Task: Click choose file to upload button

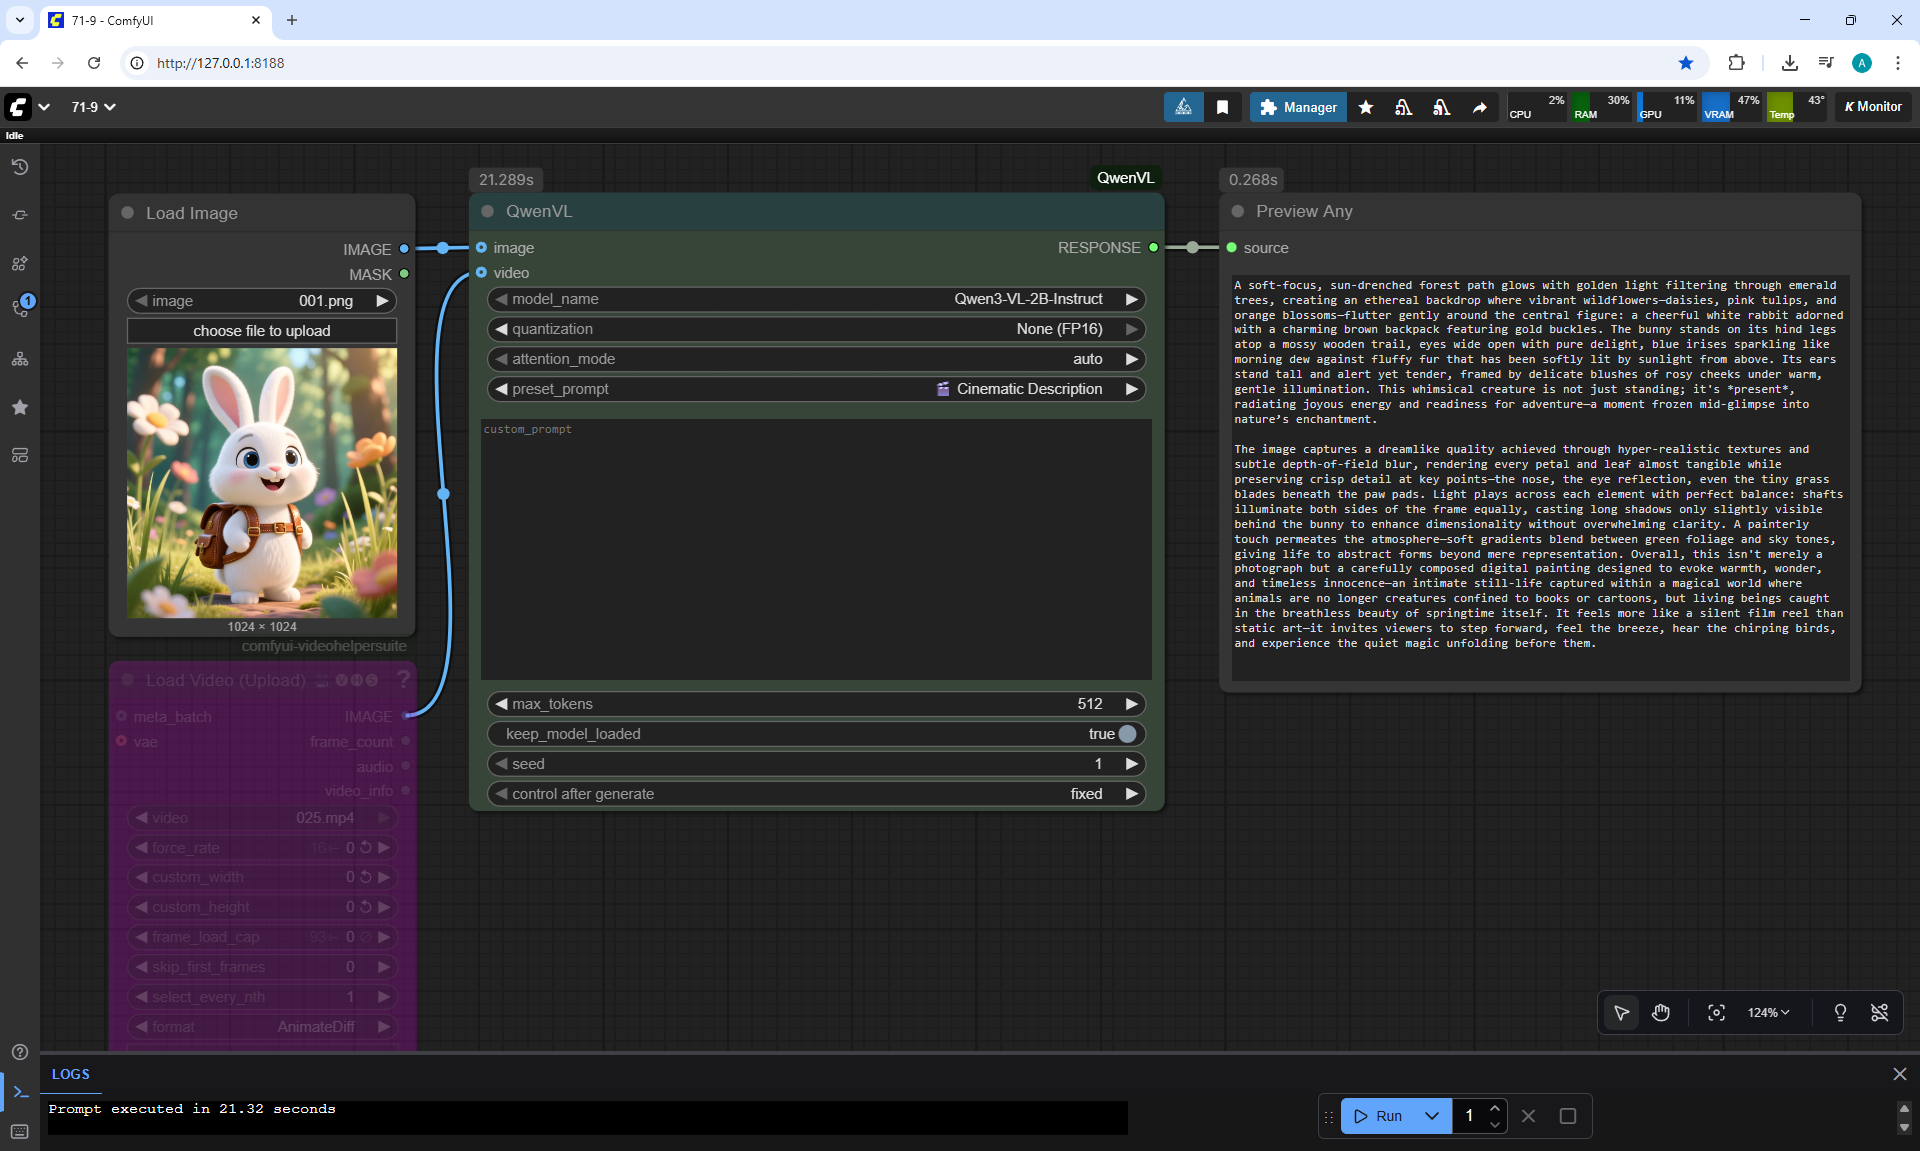Action: coord(261,331)
